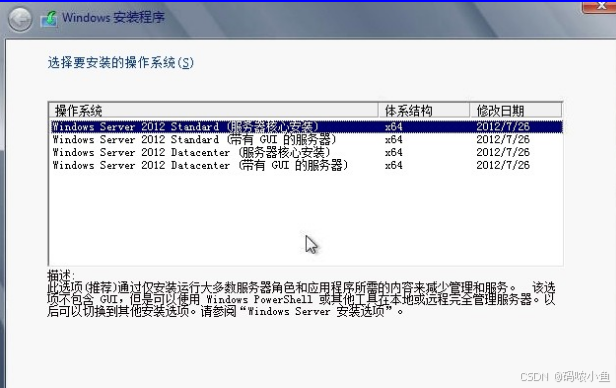Sort by the 体系结构 column header
Image resolution: width=616 pixels, height=388 pixels.
(424, 111)
